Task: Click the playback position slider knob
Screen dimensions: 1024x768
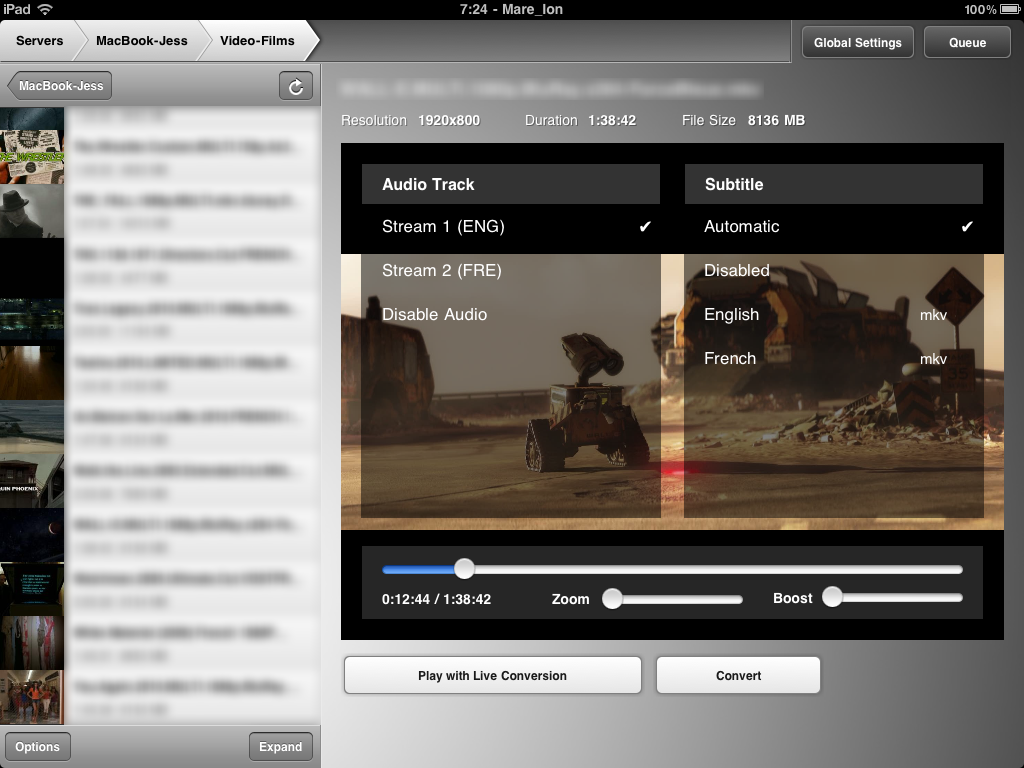Action: point(464,569)
